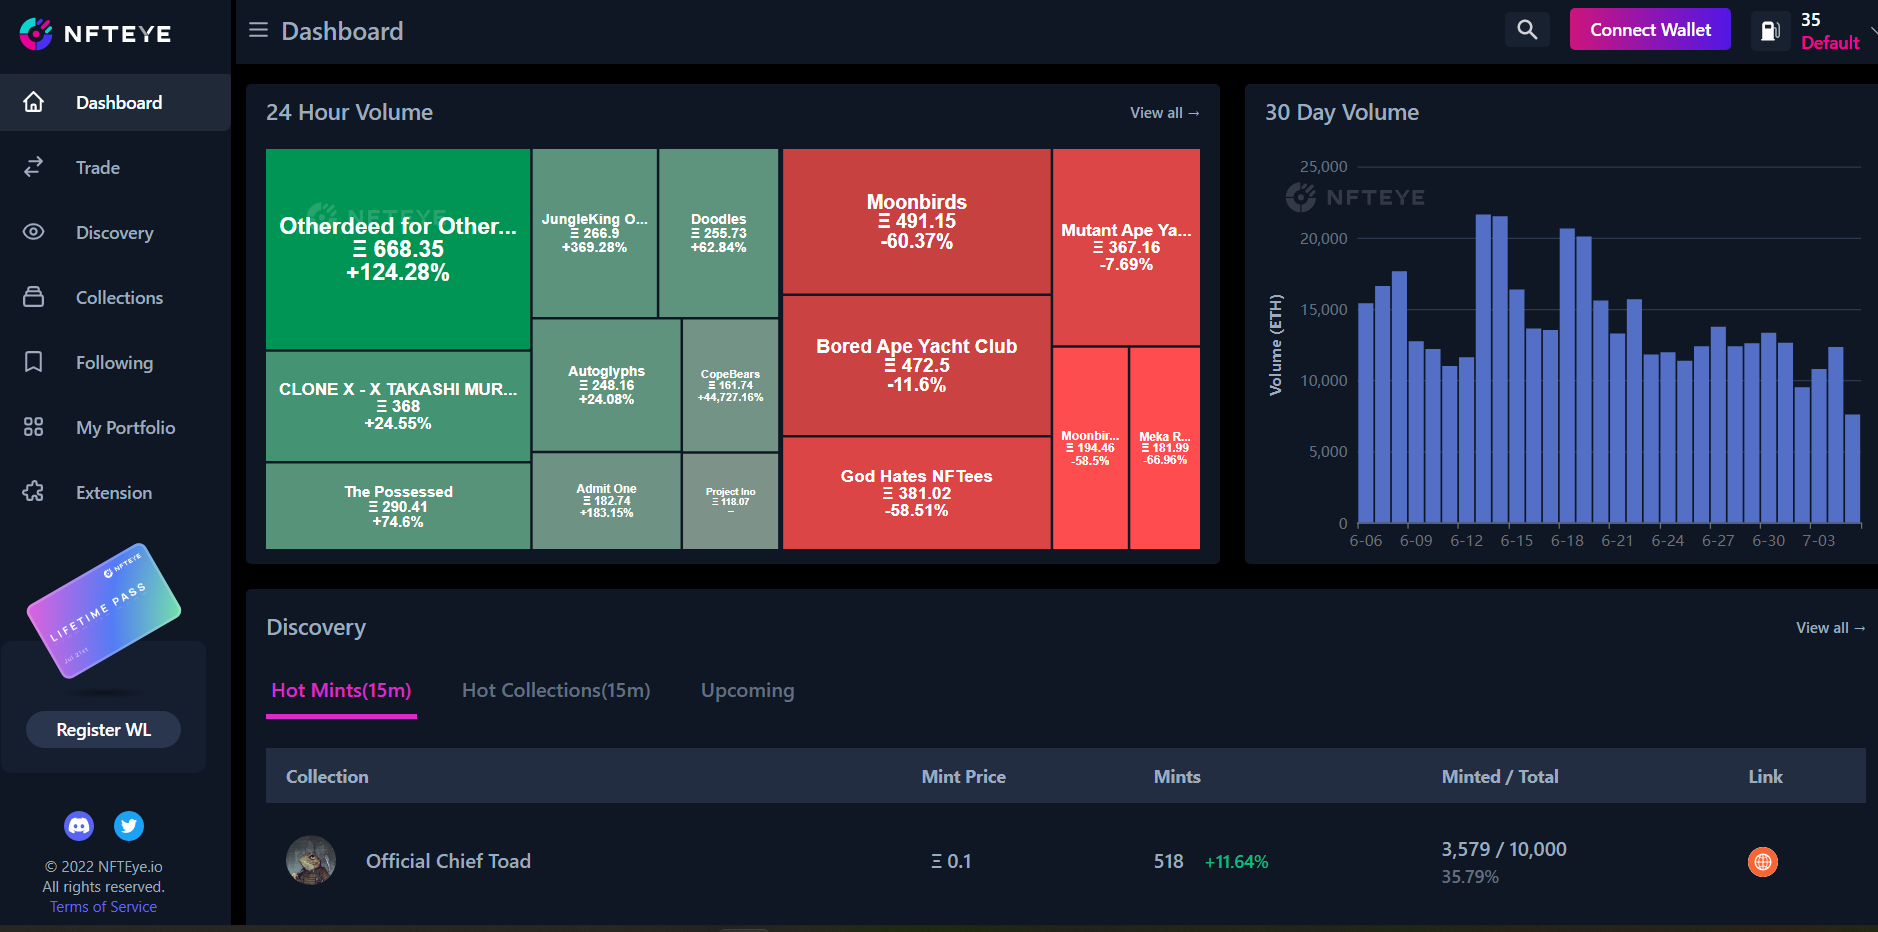Click View all in Discovery section
1878x932 pixels.
1830,628
